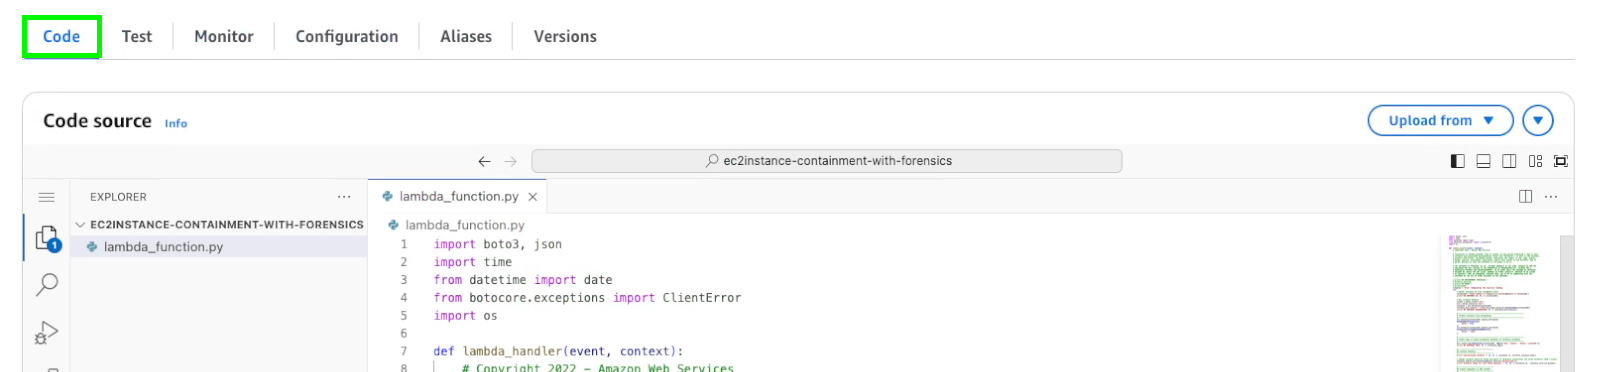Screen dimensions: 1597x372
Task: Open the Test tab
Action: click(137, 37)
